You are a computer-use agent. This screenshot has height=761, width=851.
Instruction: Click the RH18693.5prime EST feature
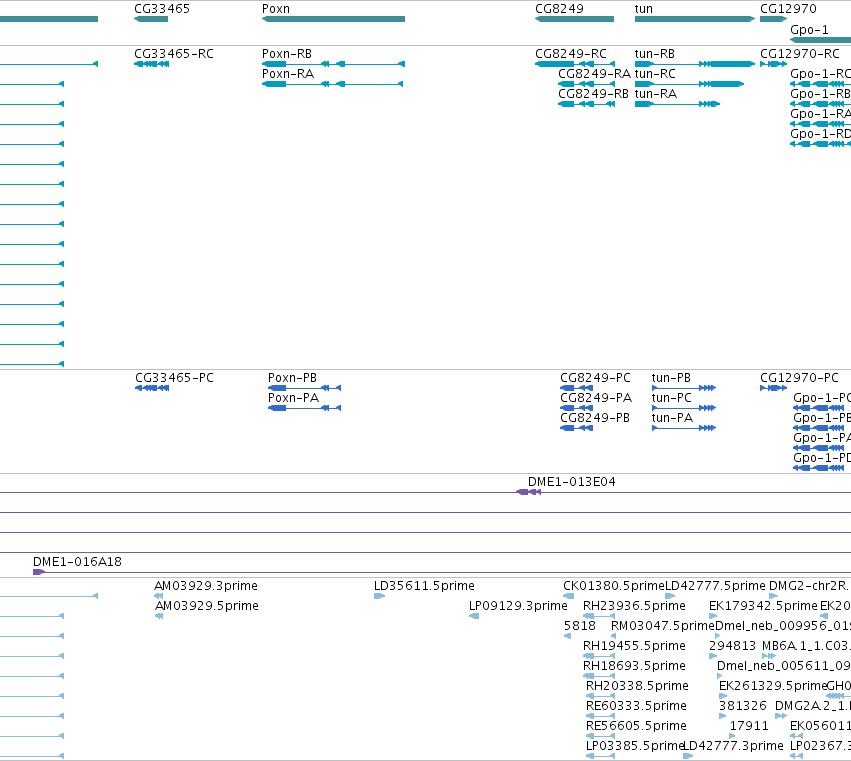[599, 676]
